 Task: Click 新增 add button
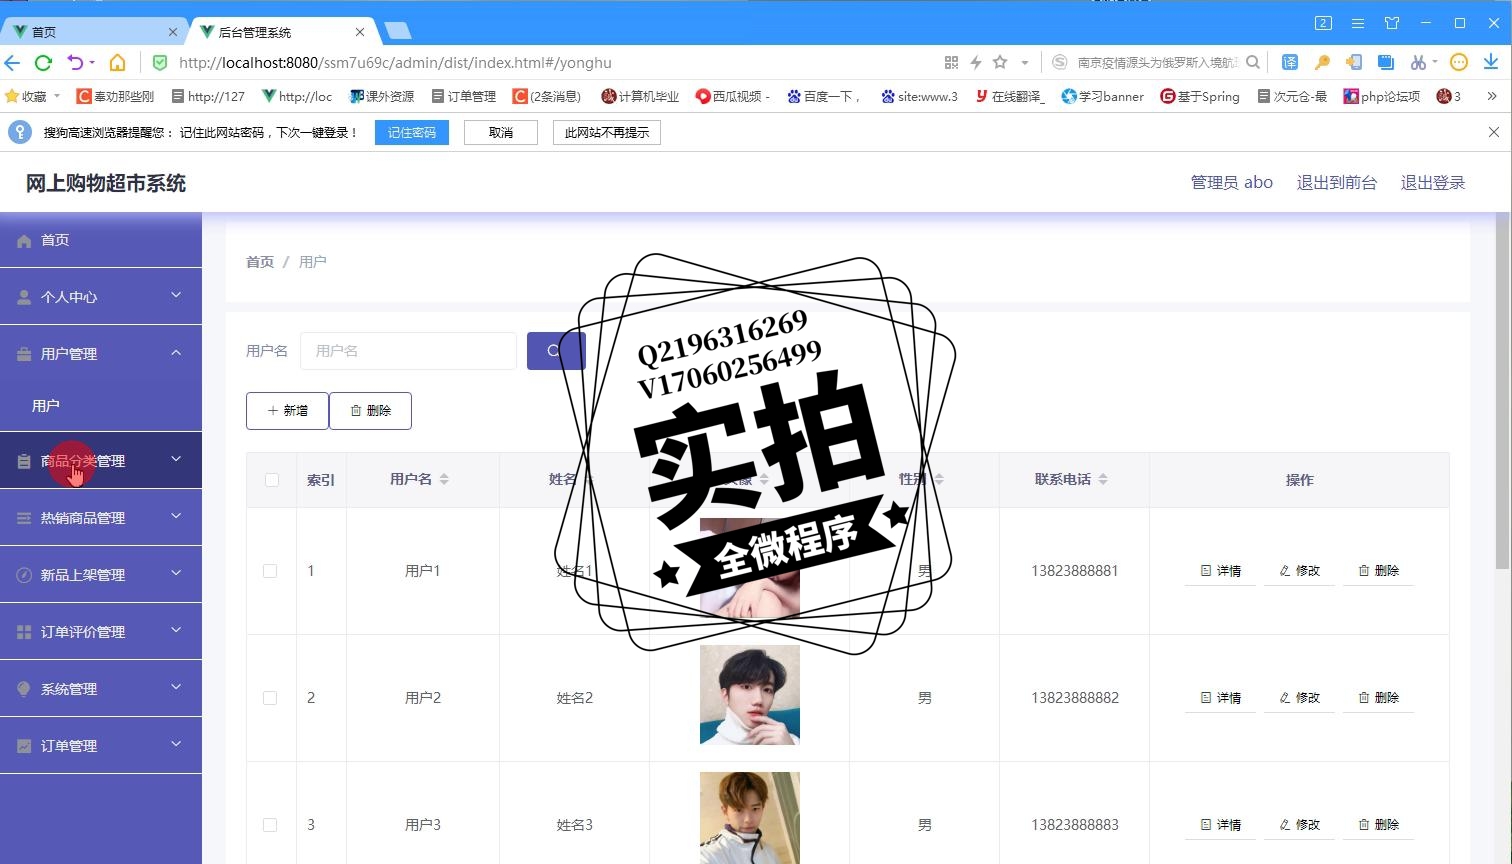tap(287, 411)
